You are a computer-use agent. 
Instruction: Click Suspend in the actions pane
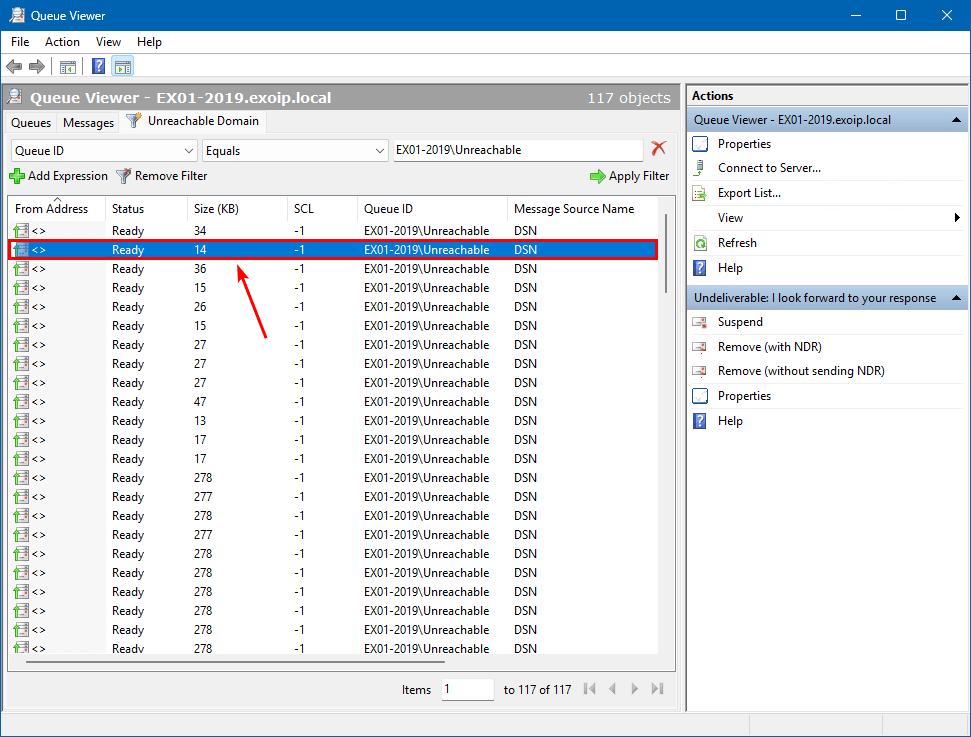[x=740, y=322]
